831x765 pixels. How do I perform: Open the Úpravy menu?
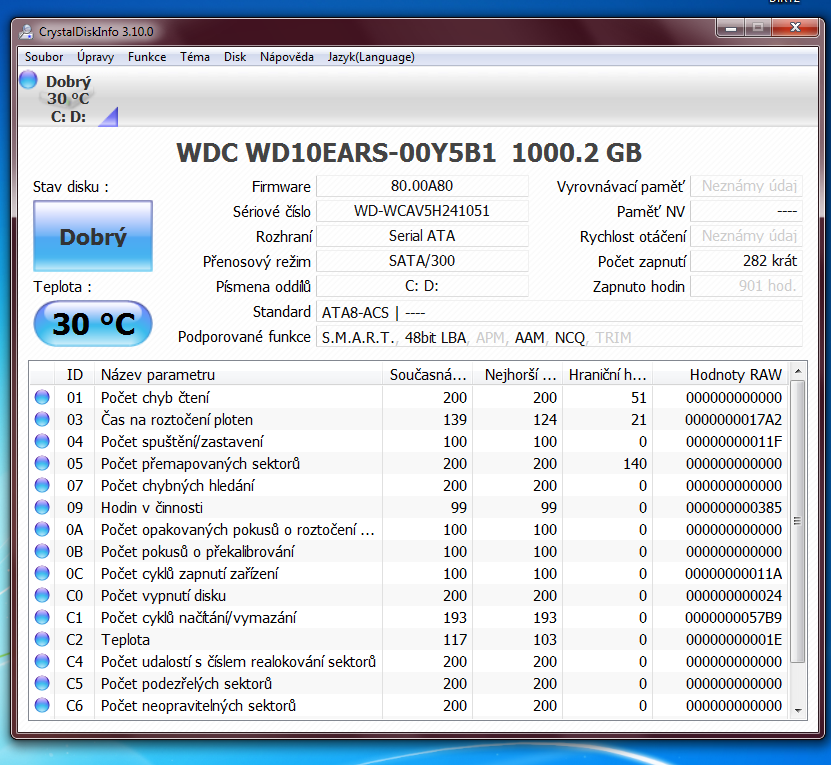coord(95,57)
